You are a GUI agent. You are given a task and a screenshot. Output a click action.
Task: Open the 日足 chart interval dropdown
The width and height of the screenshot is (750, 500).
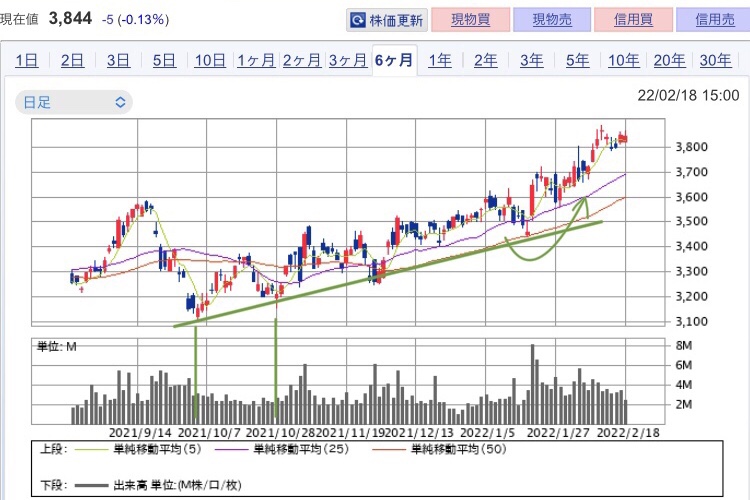pos(74,102)
